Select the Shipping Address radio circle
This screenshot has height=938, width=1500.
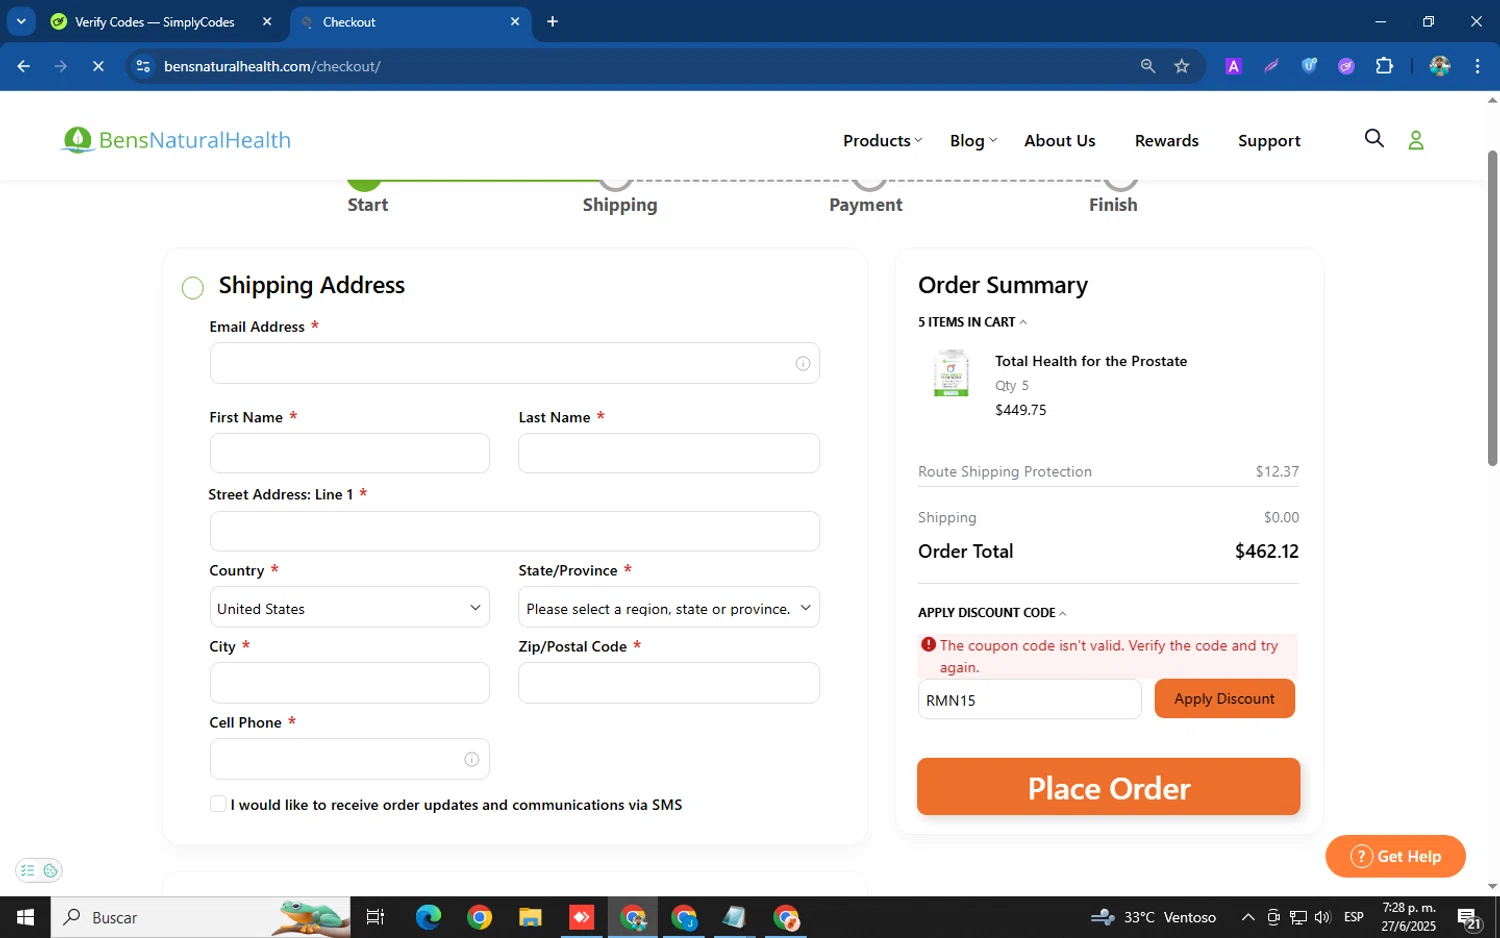193,288
